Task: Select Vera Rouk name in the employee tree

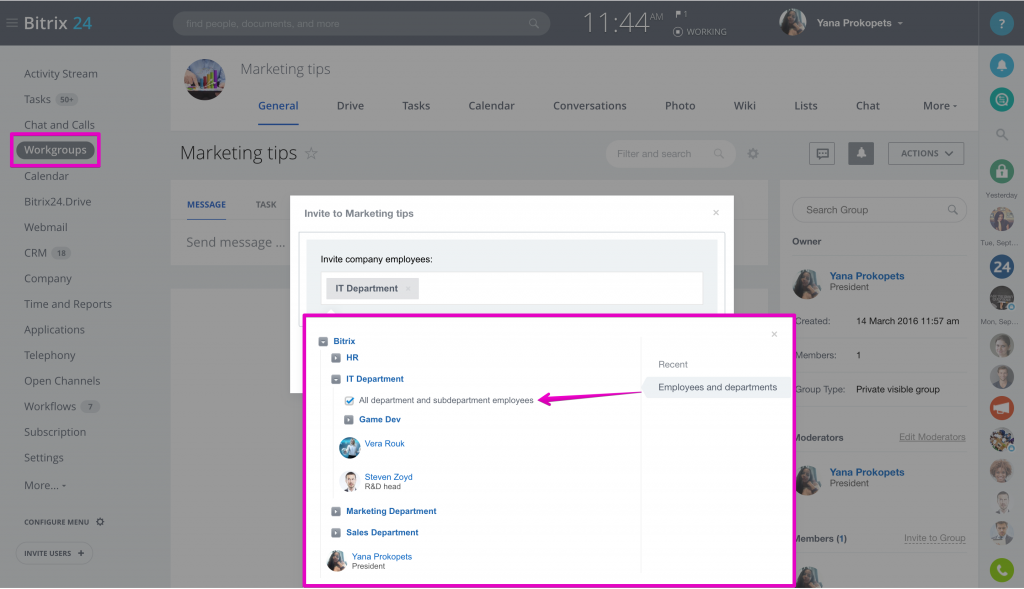Action: click(384, 443)
